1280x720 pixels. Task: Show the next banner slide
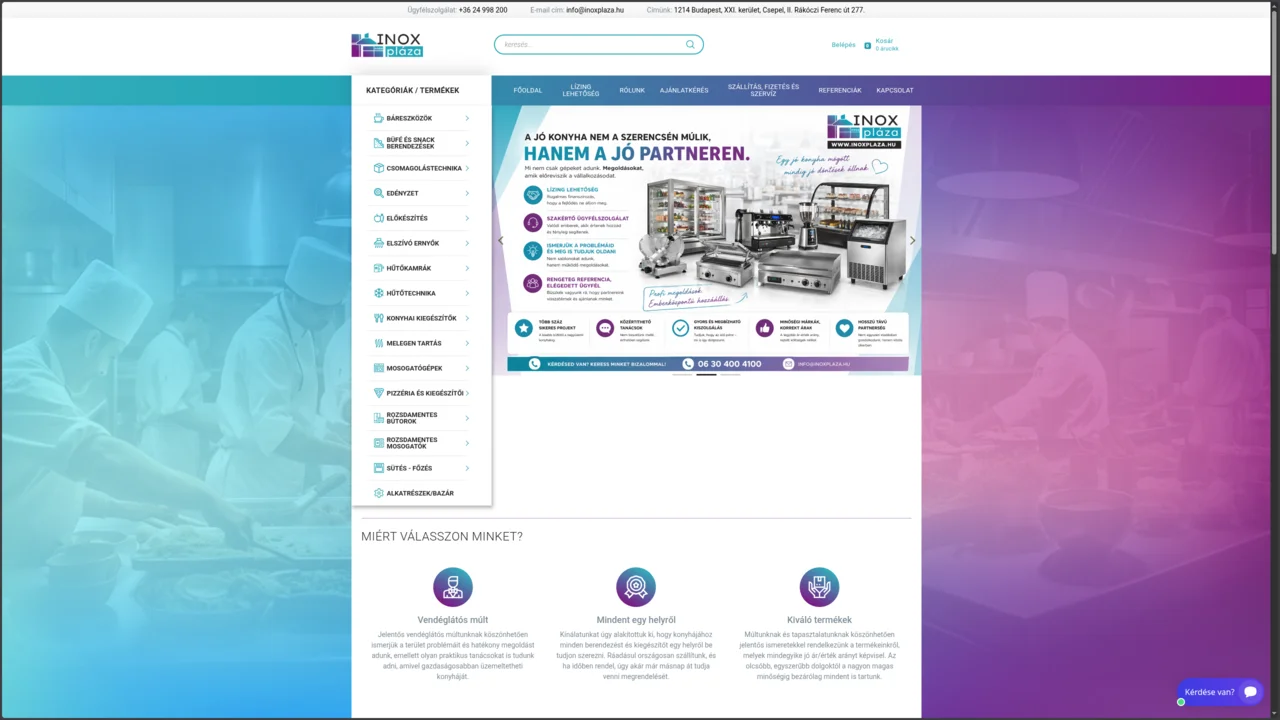point(912,240)
